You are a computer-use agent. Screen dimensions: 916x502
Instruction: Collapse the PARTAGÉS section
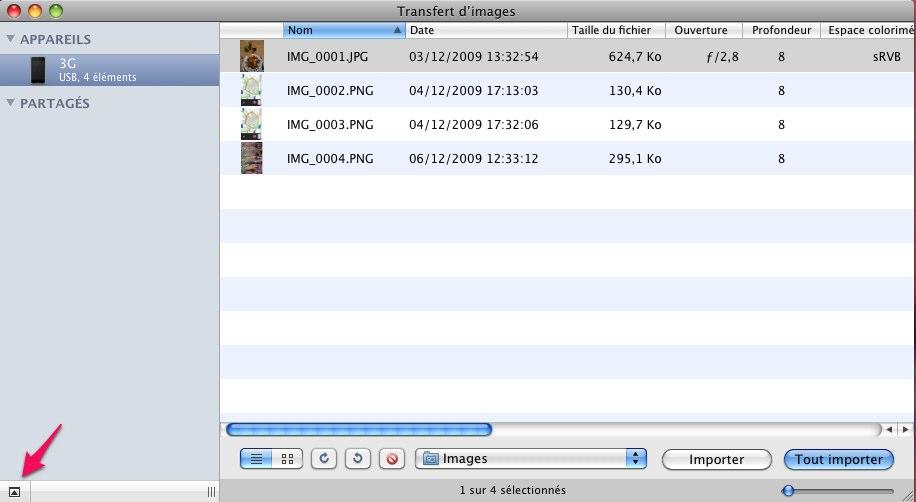pyautogui.click(x=10, y=103)
